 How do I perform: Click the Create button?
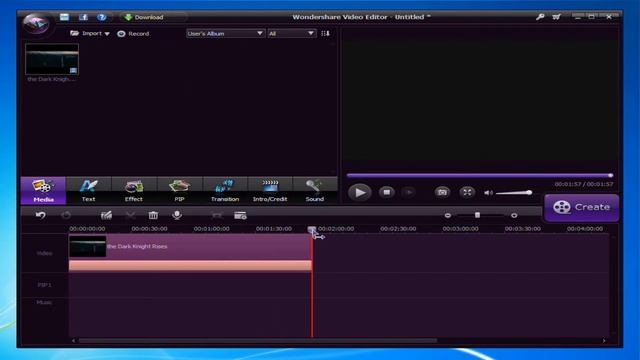coord(582,207)
